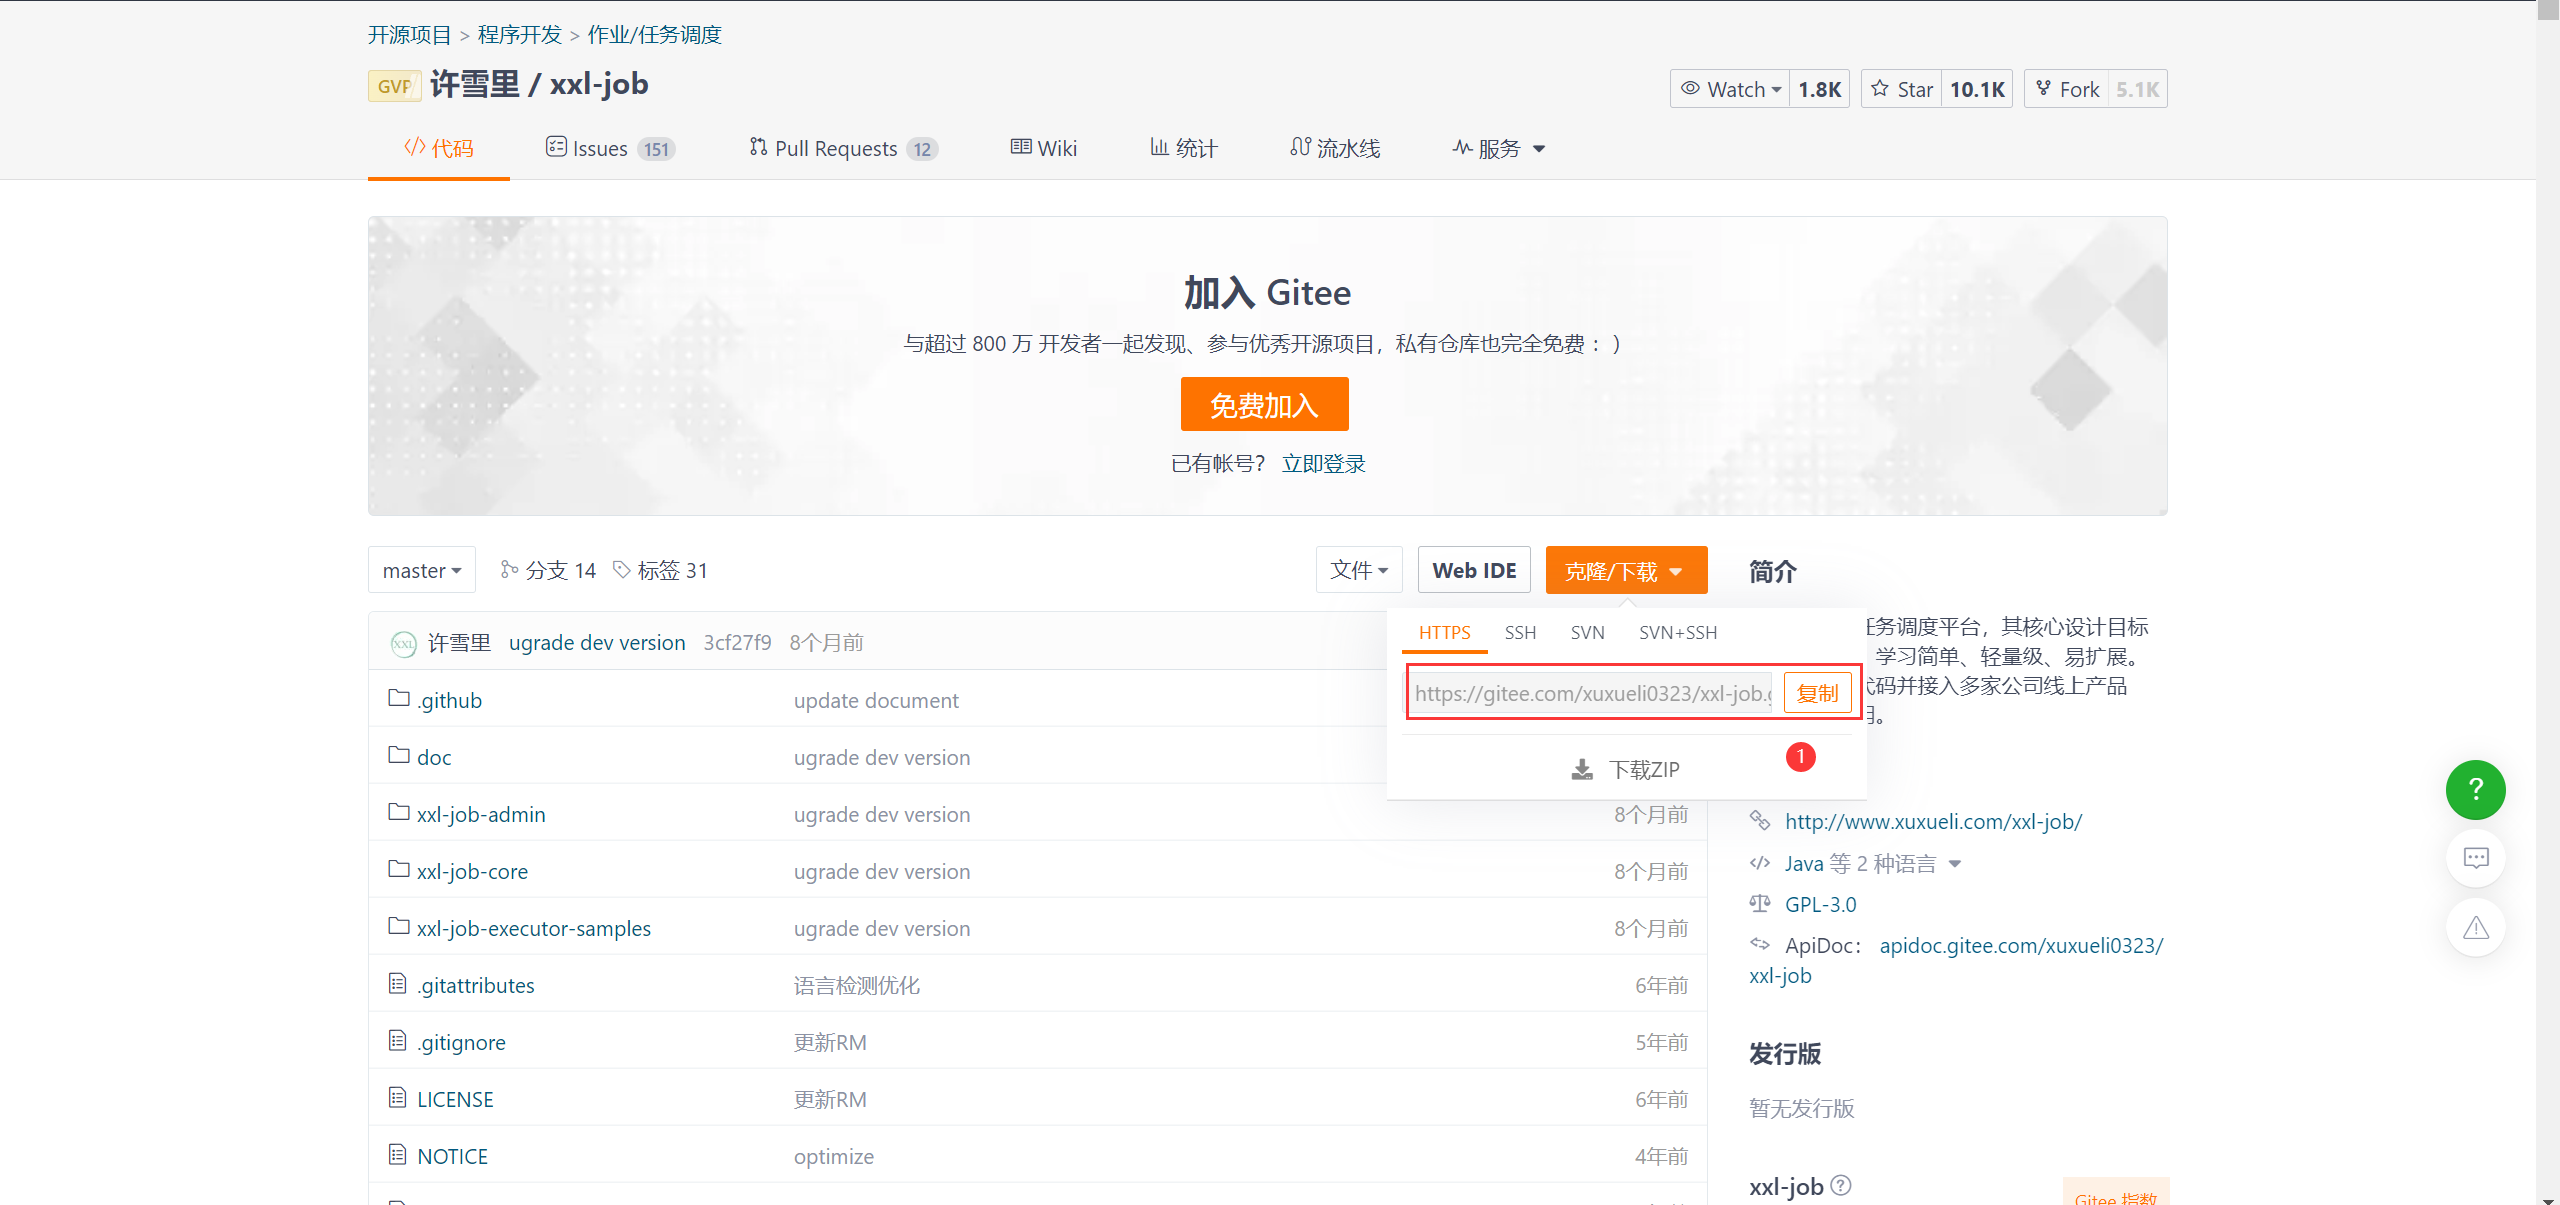Expand the Java 等 2 种语言 dropdown
The width and height of the screenshot is (2560, 1205).
1873,863
